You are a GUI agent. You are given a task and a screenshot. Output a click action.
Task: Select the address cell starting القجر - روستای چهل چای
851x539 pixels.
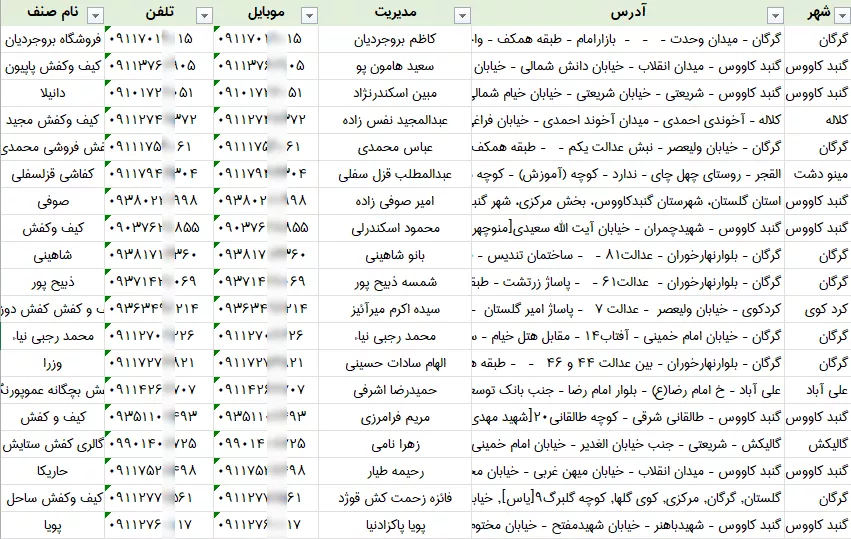(x=628, y=174)
